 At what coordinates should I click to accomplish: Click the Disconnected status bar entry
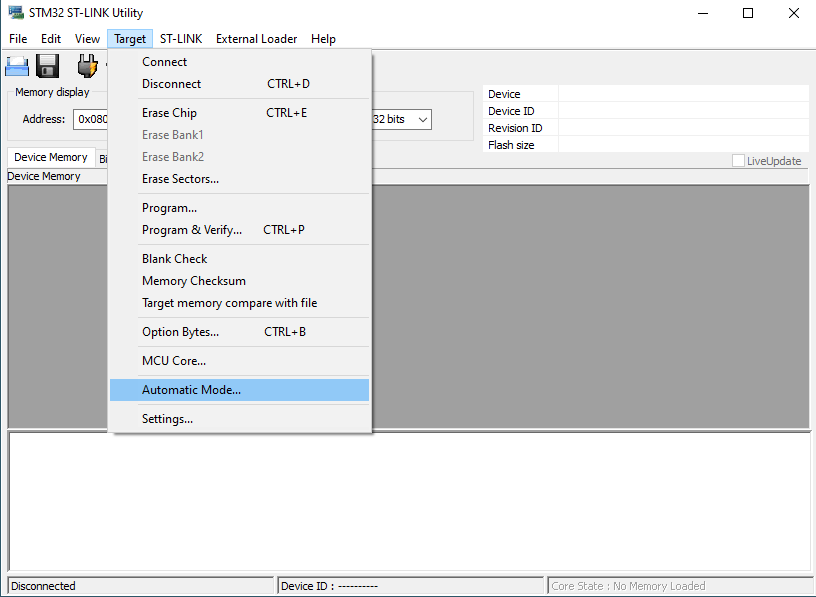pos(141,586)
